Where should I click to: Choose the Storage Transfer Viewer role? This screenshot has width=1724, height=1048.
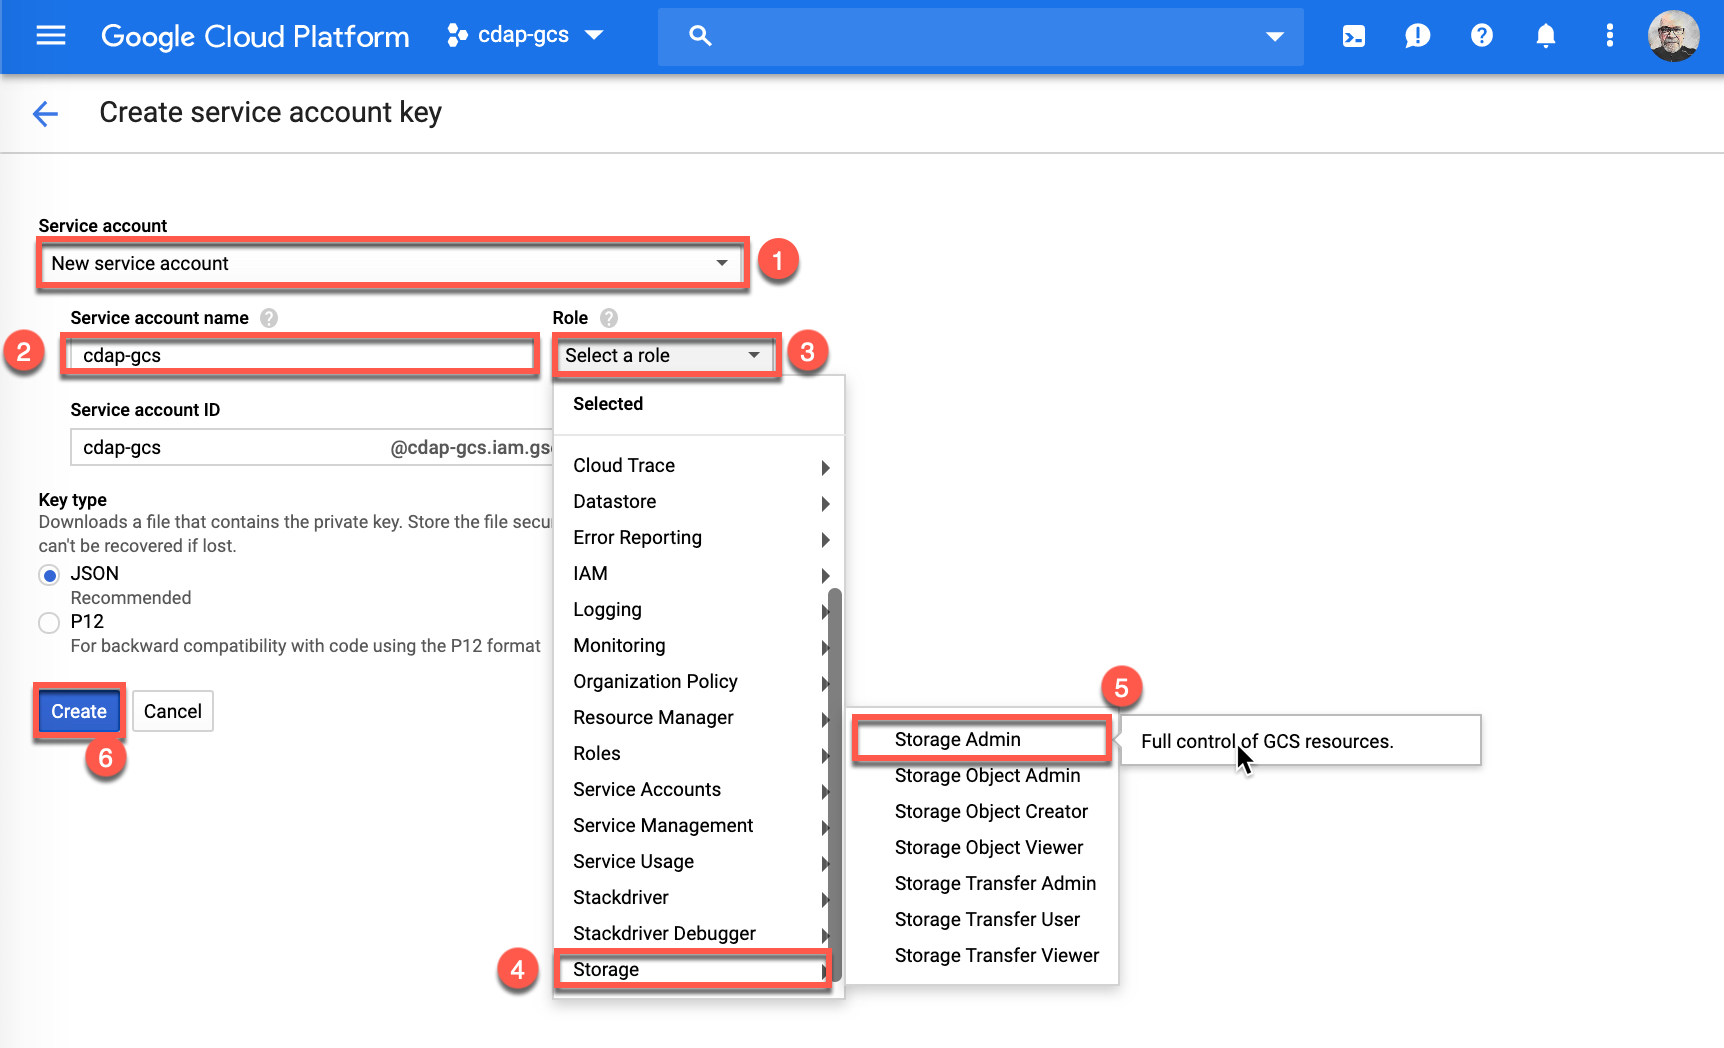pyautogui.click(x=983, y=956)
